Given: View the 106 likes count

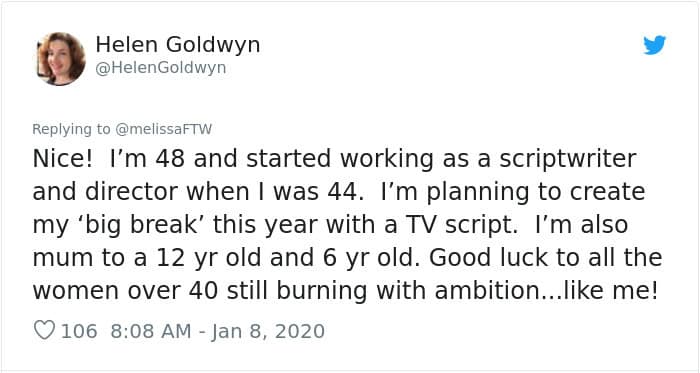Looking at the screenshot, I should 79,331.
